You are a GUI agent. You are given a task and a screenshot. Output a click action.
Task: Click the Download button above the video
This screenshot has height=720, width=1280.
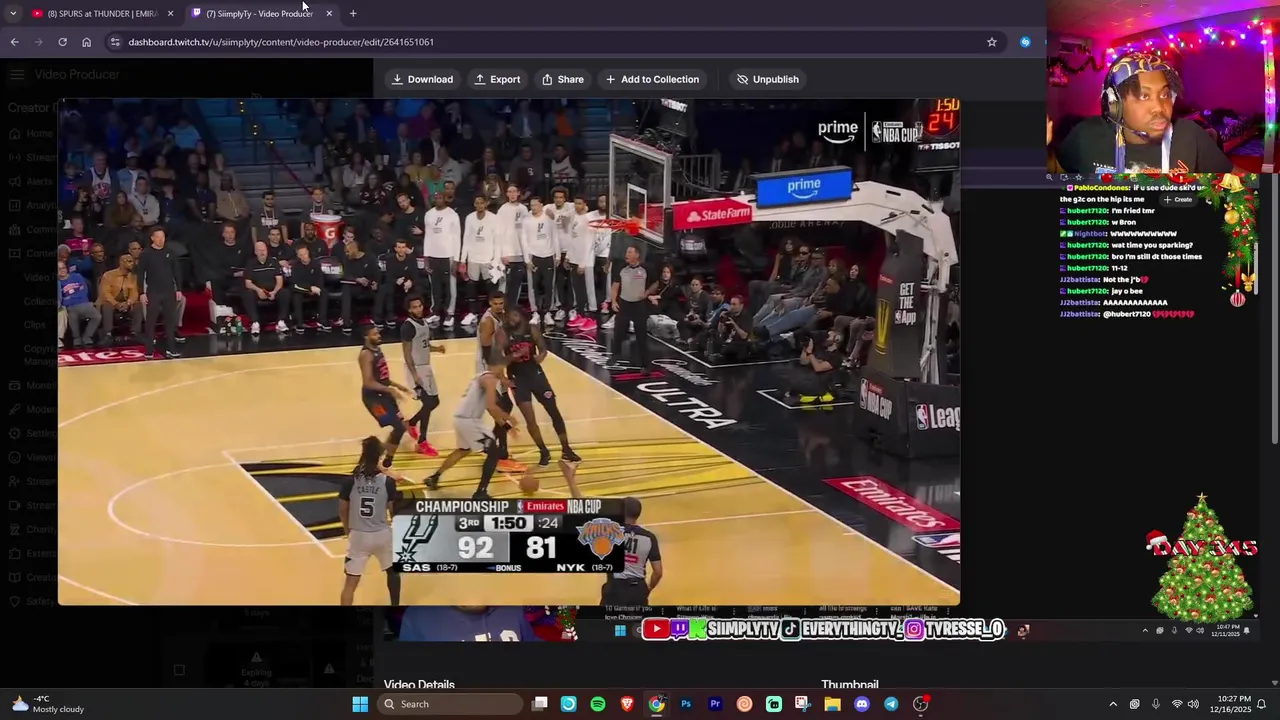point(422,79)
